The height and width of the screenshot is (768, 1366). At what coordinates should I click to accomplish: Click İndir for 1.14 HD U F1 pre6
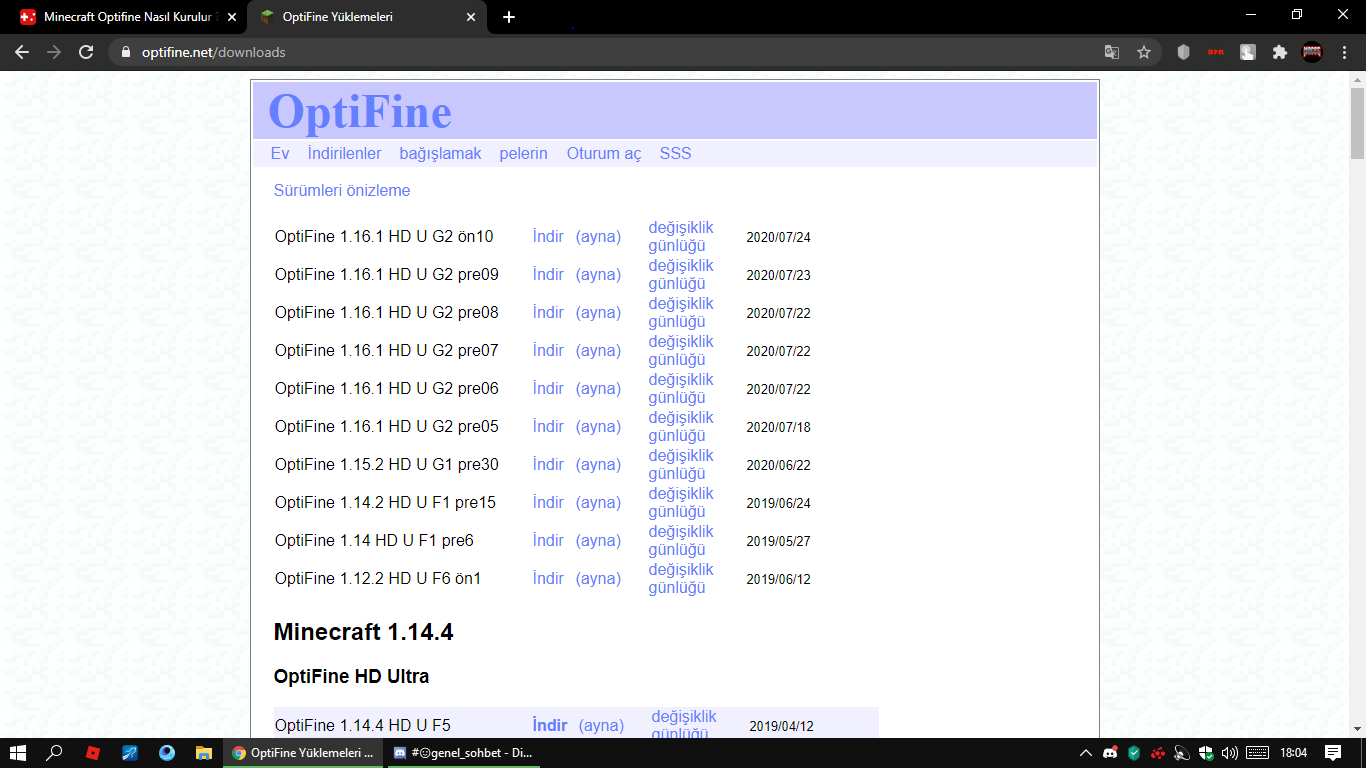(x=548, y=541)
